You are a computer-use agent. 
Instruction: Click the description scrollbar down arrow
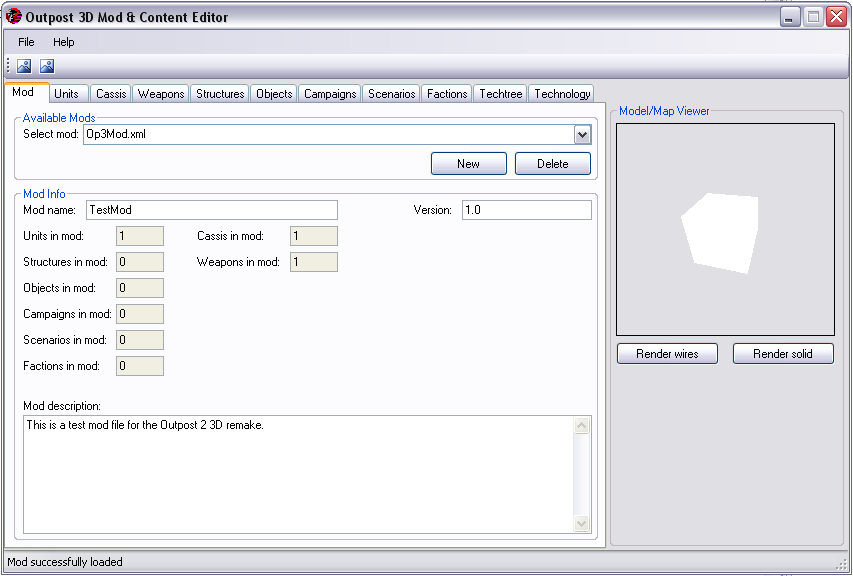[582, 524]
